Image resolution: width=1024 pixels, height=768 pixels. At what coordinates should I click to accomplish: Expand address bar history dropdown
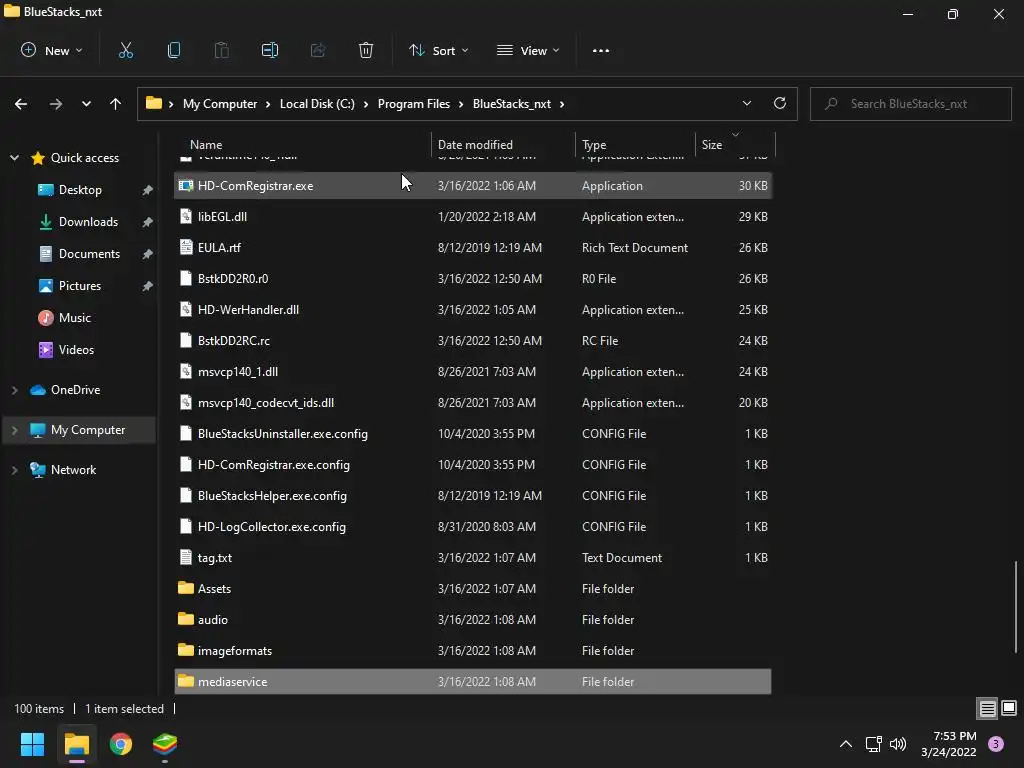tap(747, 103)
